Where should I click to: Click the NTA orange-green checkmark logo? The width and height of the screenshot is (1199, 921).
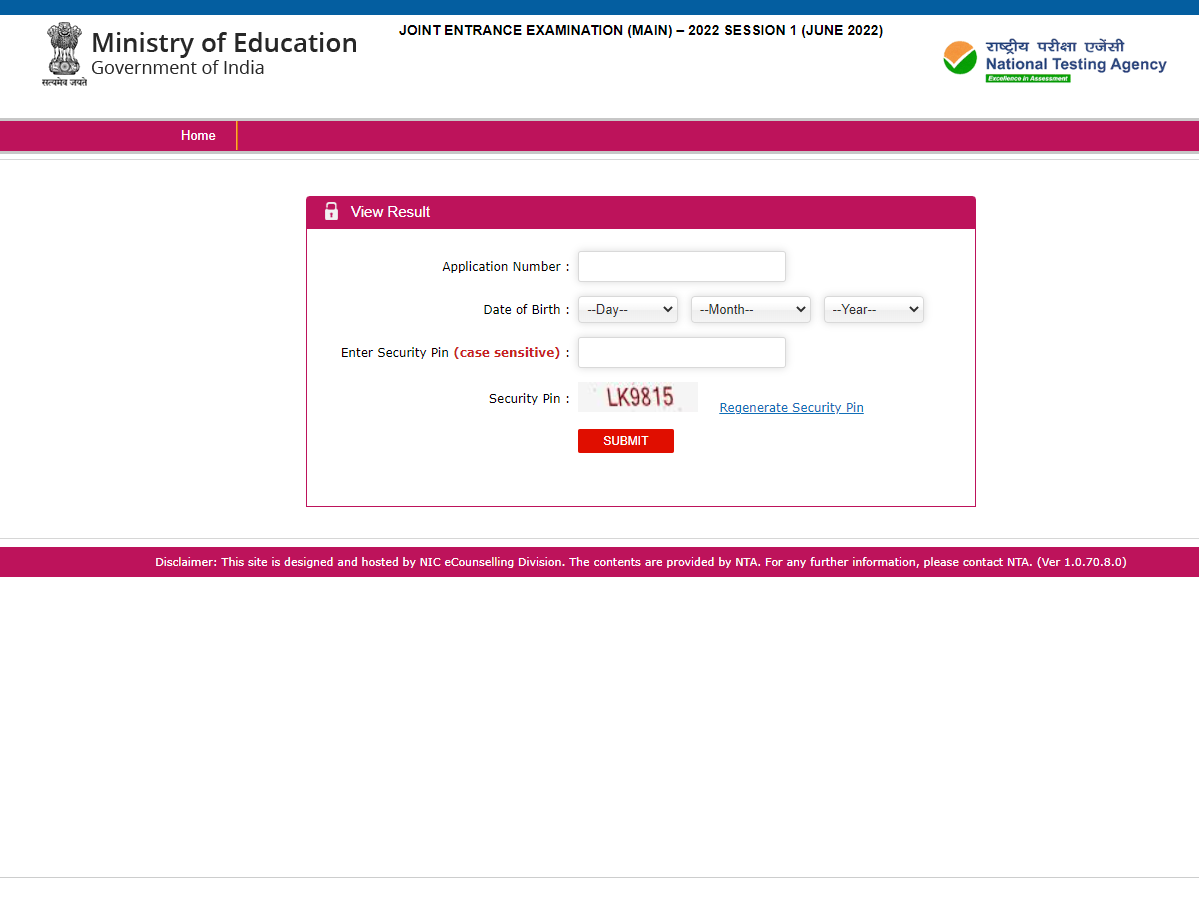[960, 58]
